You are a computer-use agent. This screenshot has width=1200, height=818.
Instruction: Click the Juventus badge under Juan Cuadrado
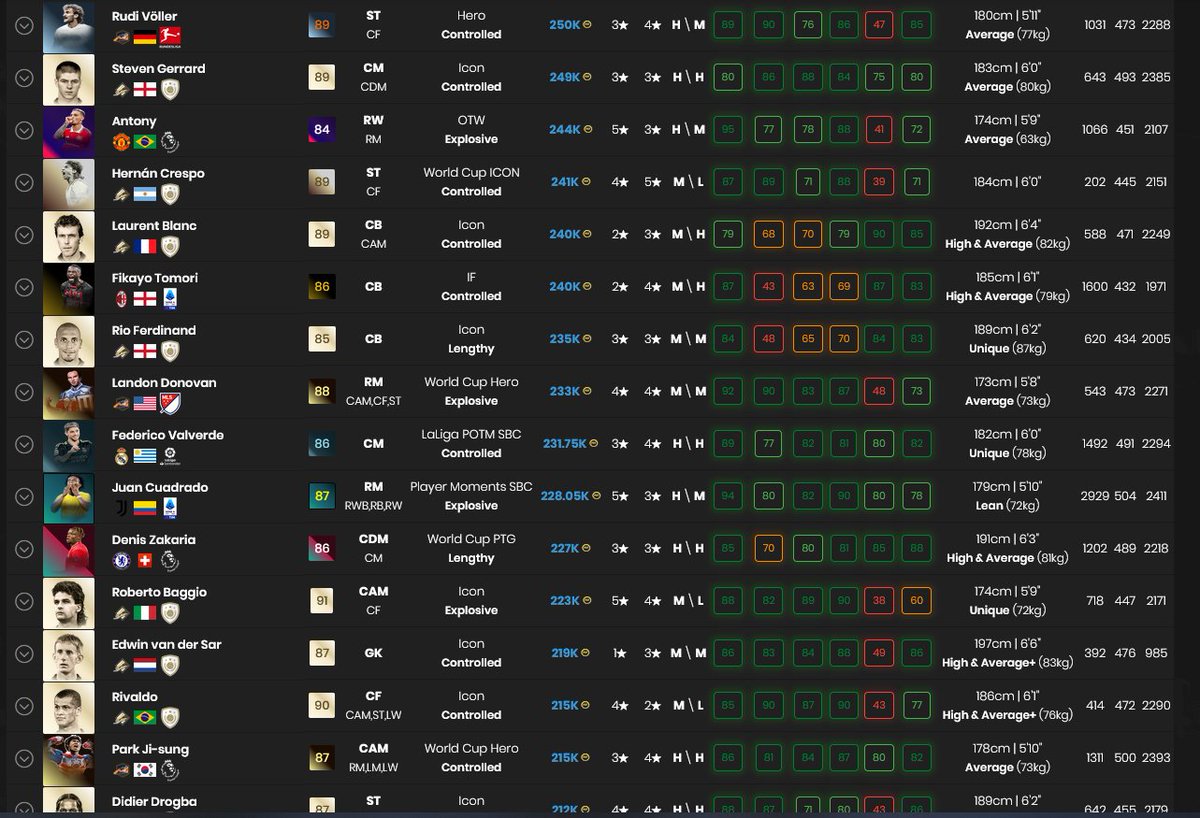pos(120,507)
